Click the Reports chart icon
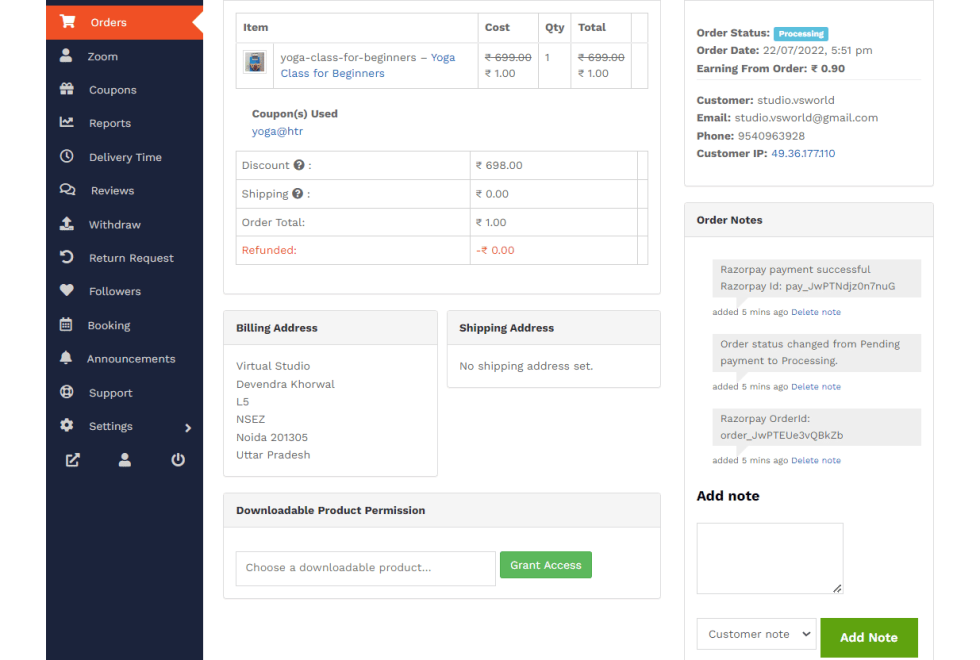The height and width of the screenshot is (660, 980). click(67, 122)
